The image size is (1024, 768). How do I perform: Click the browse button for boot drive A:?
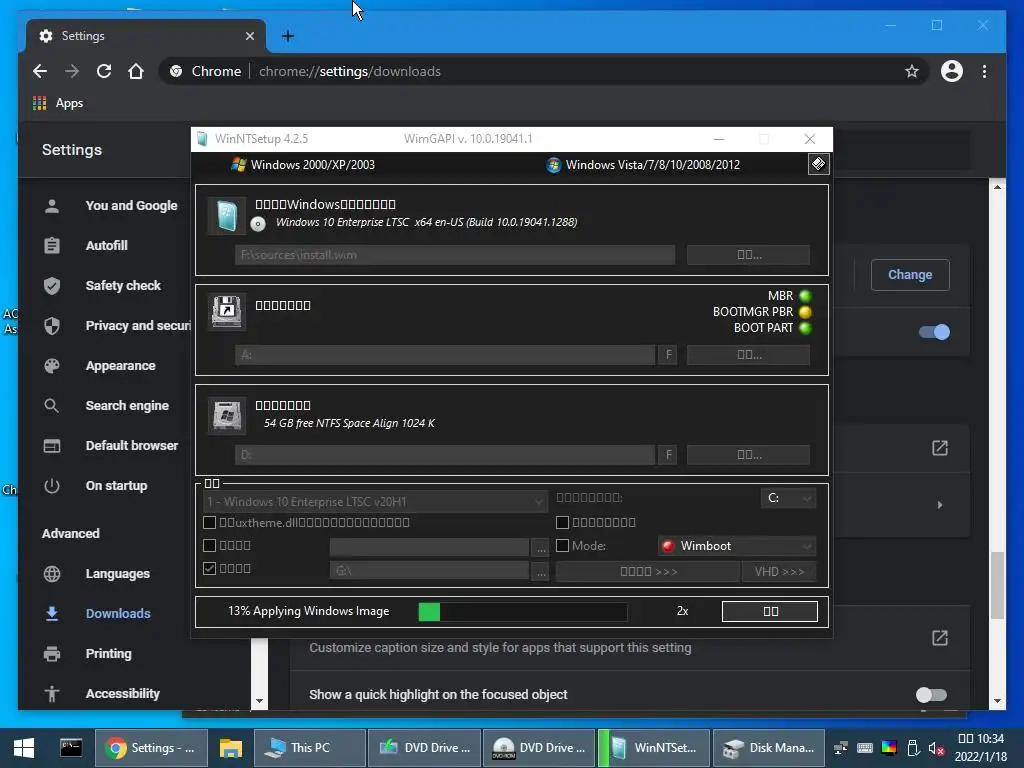coord(748,355)
